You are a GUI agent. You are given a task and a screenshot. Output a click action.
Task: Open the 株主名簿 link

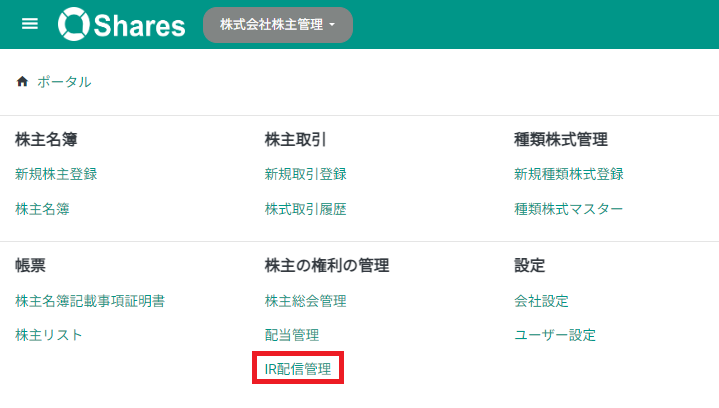point(42,209)
